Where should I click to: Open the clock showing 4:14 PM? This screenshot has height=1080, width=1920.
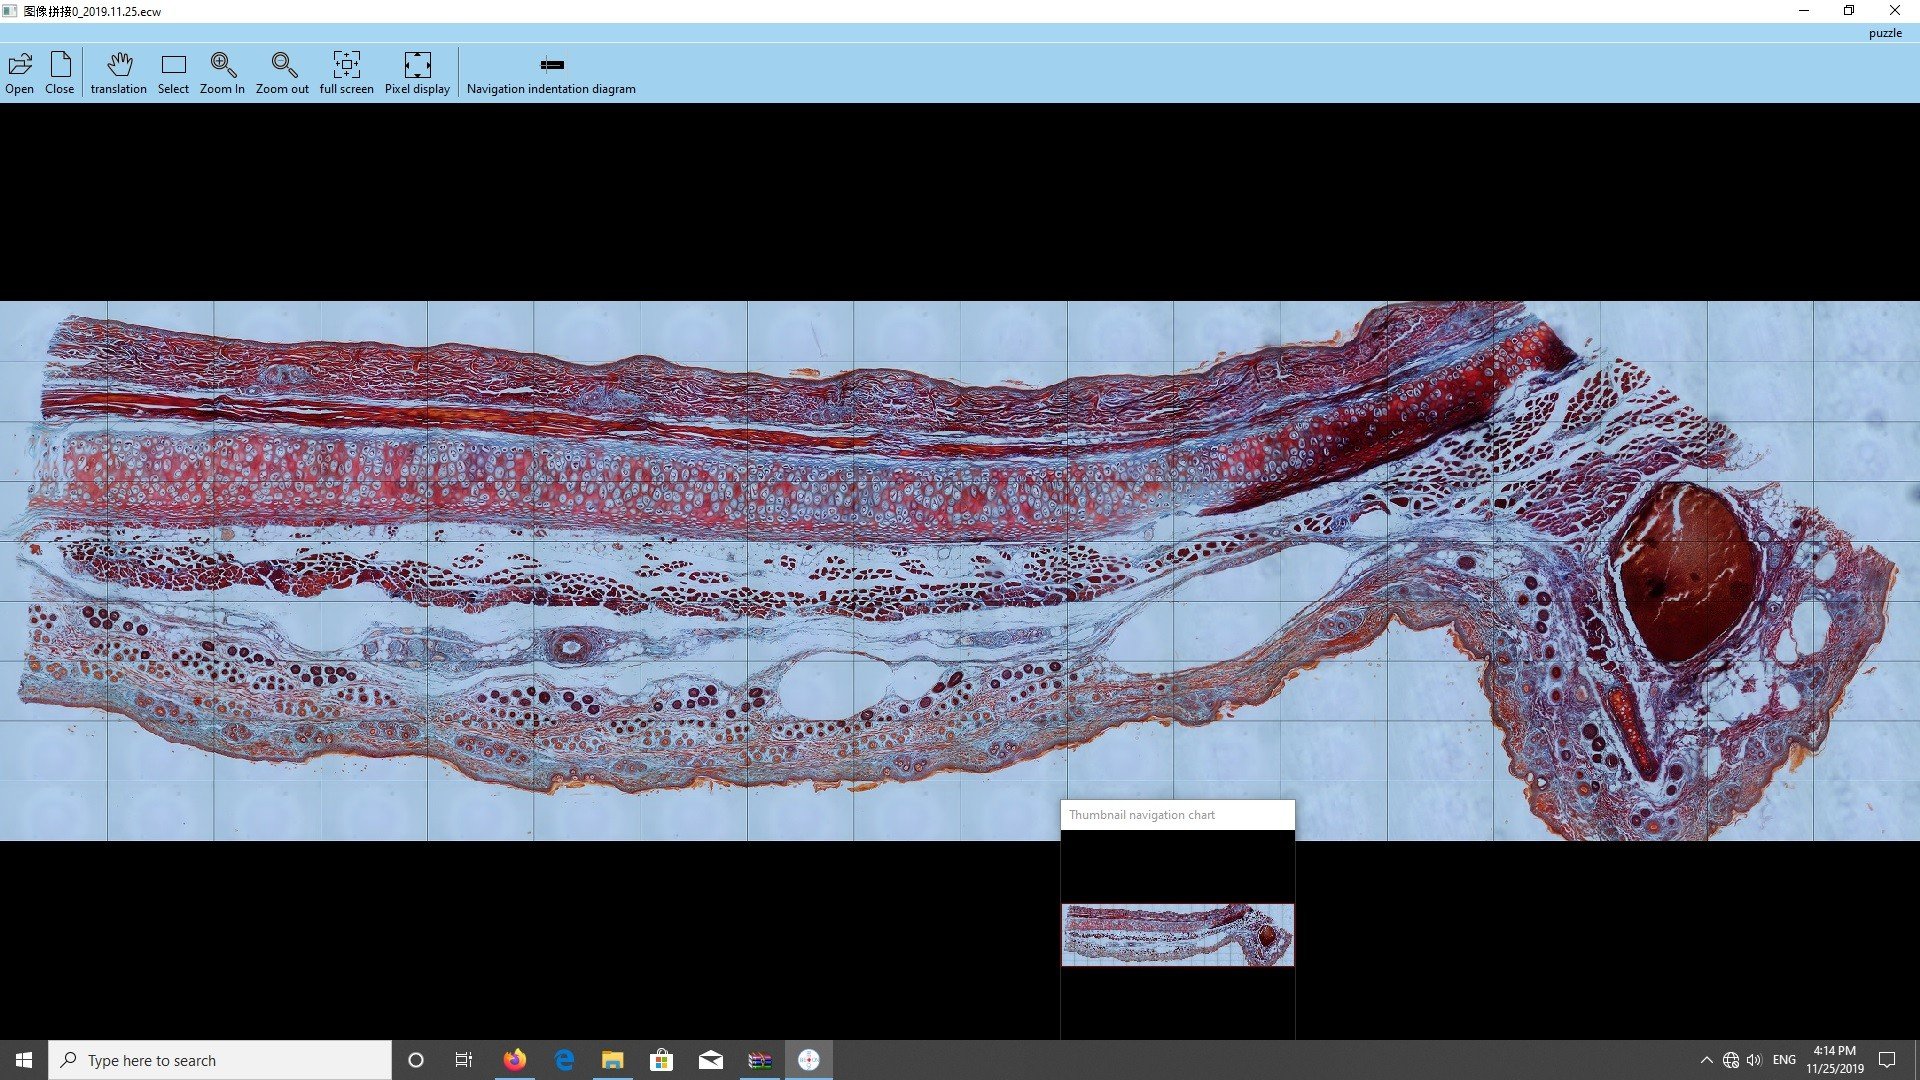coord(1834,1060)
